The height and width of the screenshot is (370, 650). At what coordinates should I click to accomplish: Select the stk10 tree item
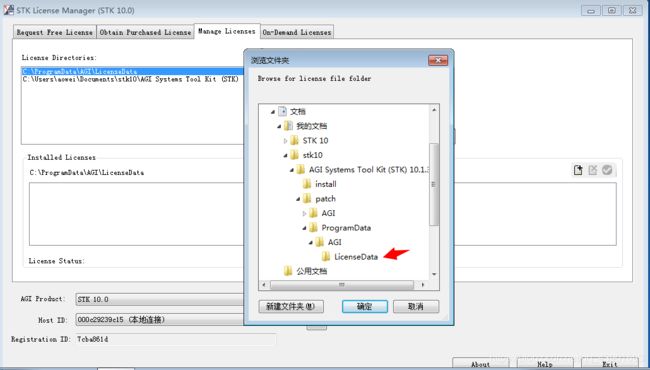(x=313, y=155)
